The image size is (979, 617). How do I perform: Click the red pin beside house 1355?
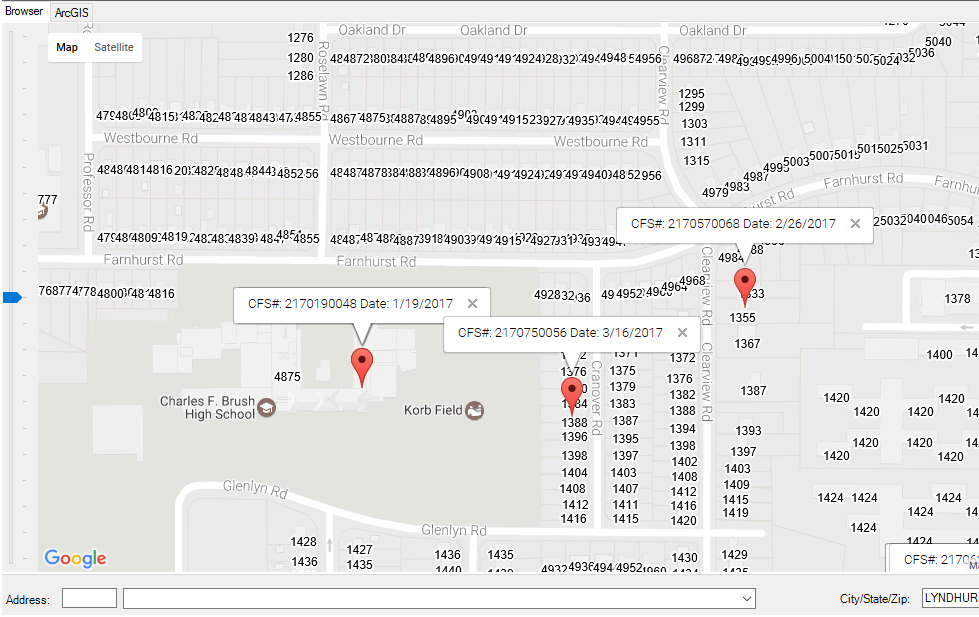coord(745,287)
